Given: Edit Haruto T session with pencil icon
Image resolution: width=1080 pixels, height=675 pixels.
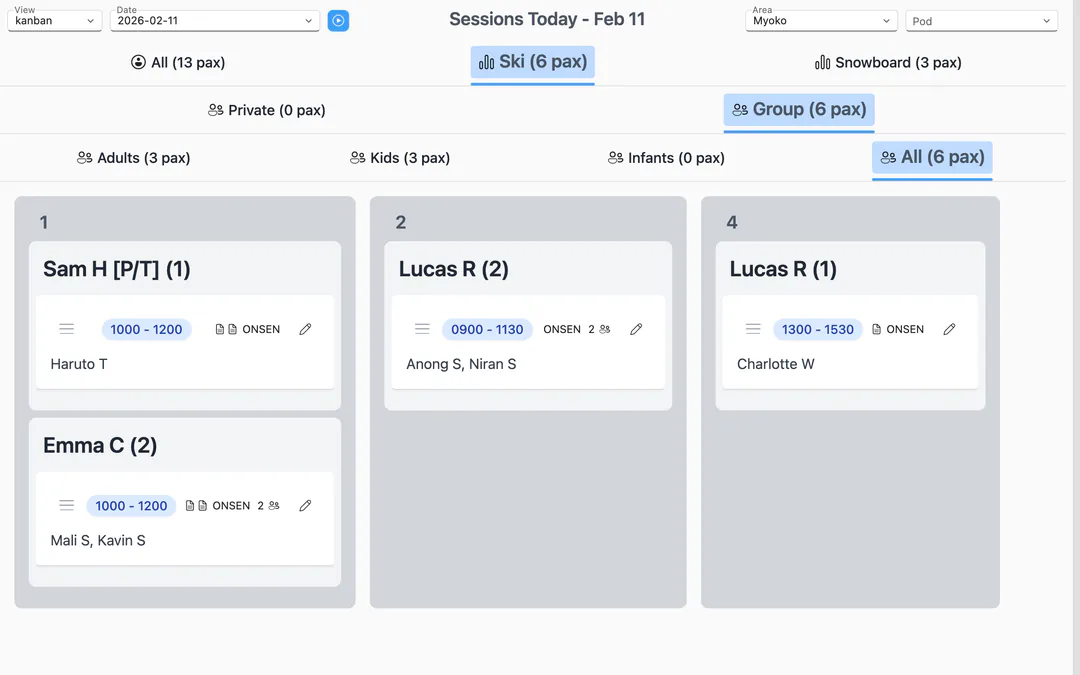Looking at the screenshot, I should tap(305, 329).
